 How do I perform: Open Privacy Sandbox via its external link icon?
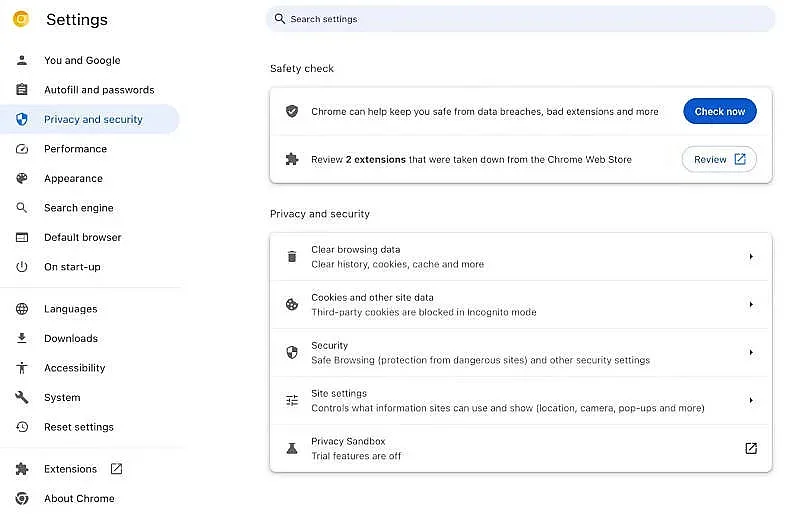coord(751,448)
